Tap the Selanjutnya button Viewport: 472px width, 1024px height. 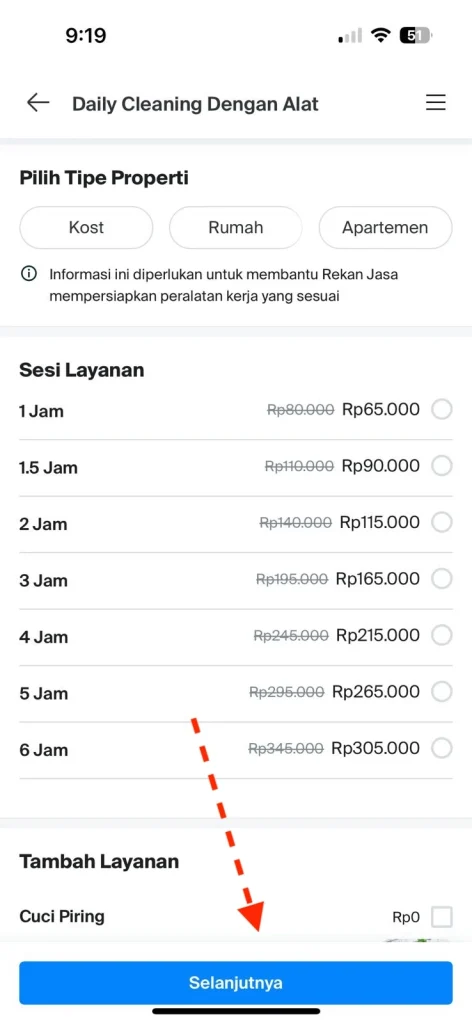pos(236,982)
